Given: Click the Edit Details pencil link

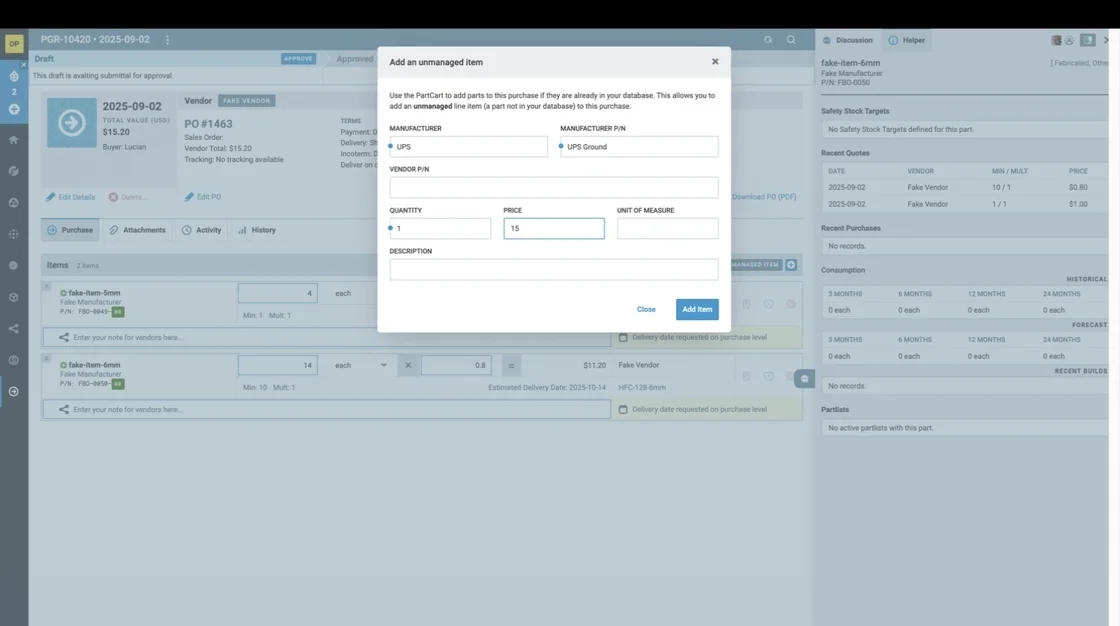Looking at the screenshot, I should (x=70, y=197).
